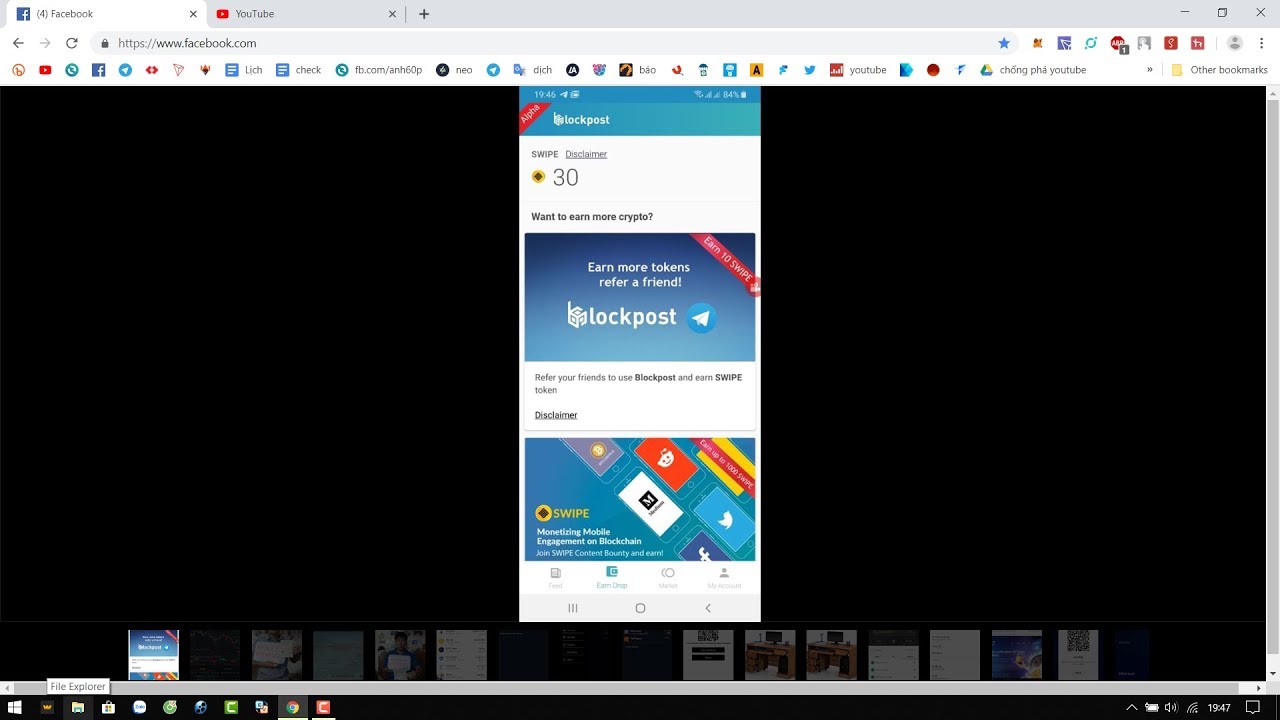
Task: Switch to the Facebook browser tab
Action: (104, 14)
